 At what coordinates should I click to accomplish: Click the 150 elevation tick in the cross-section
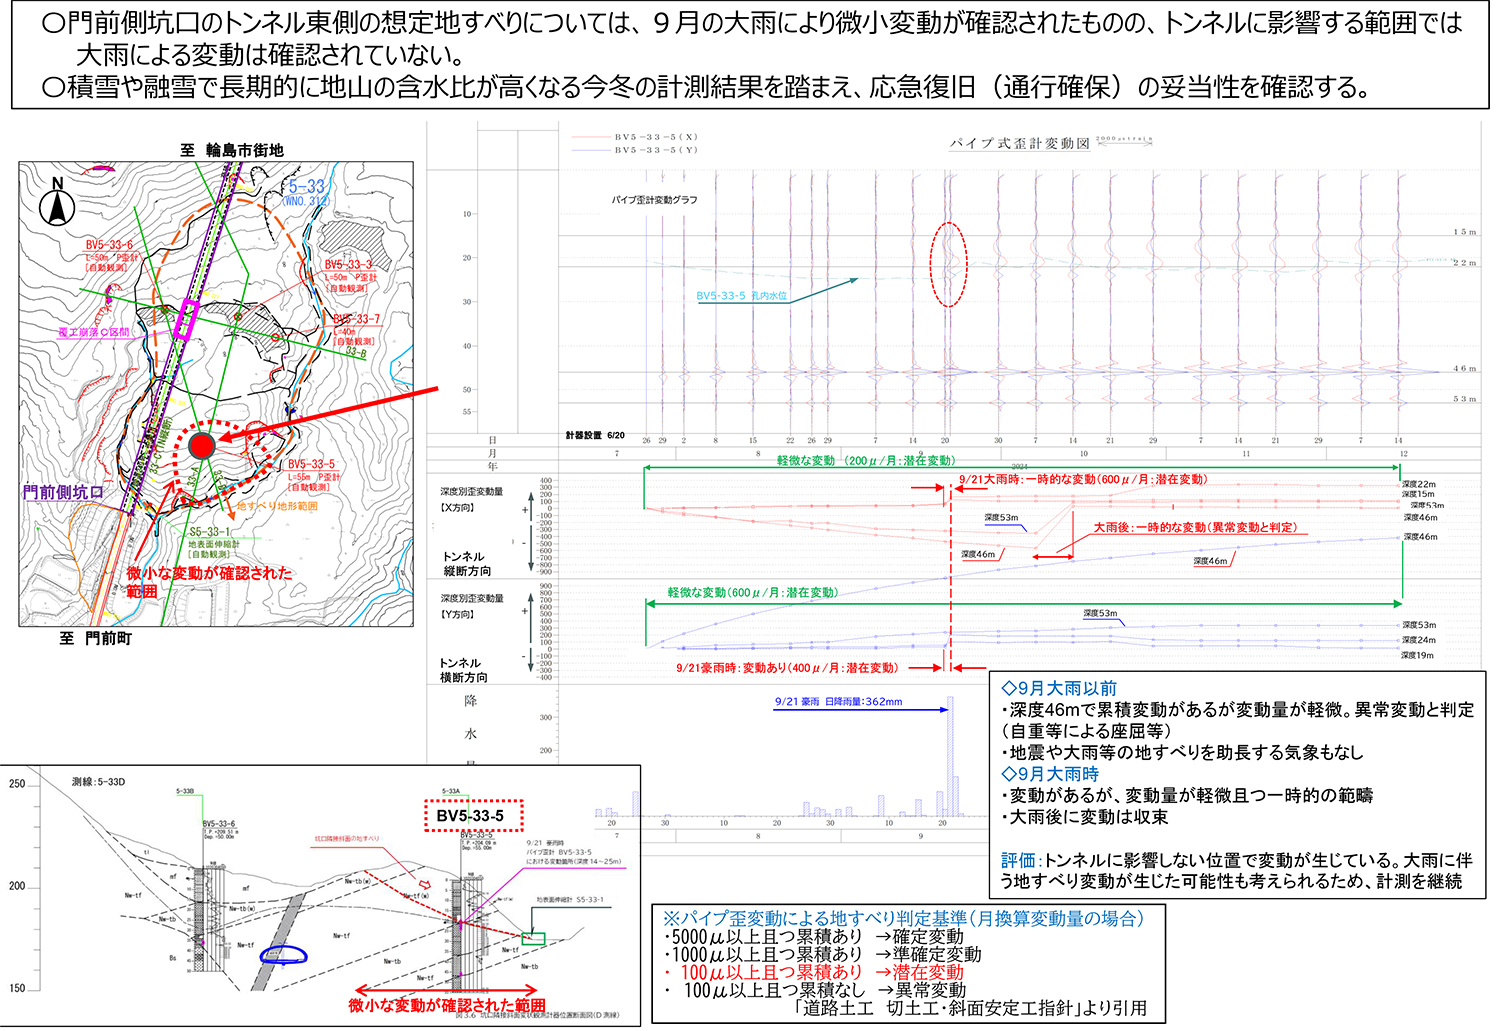[17, 988]
